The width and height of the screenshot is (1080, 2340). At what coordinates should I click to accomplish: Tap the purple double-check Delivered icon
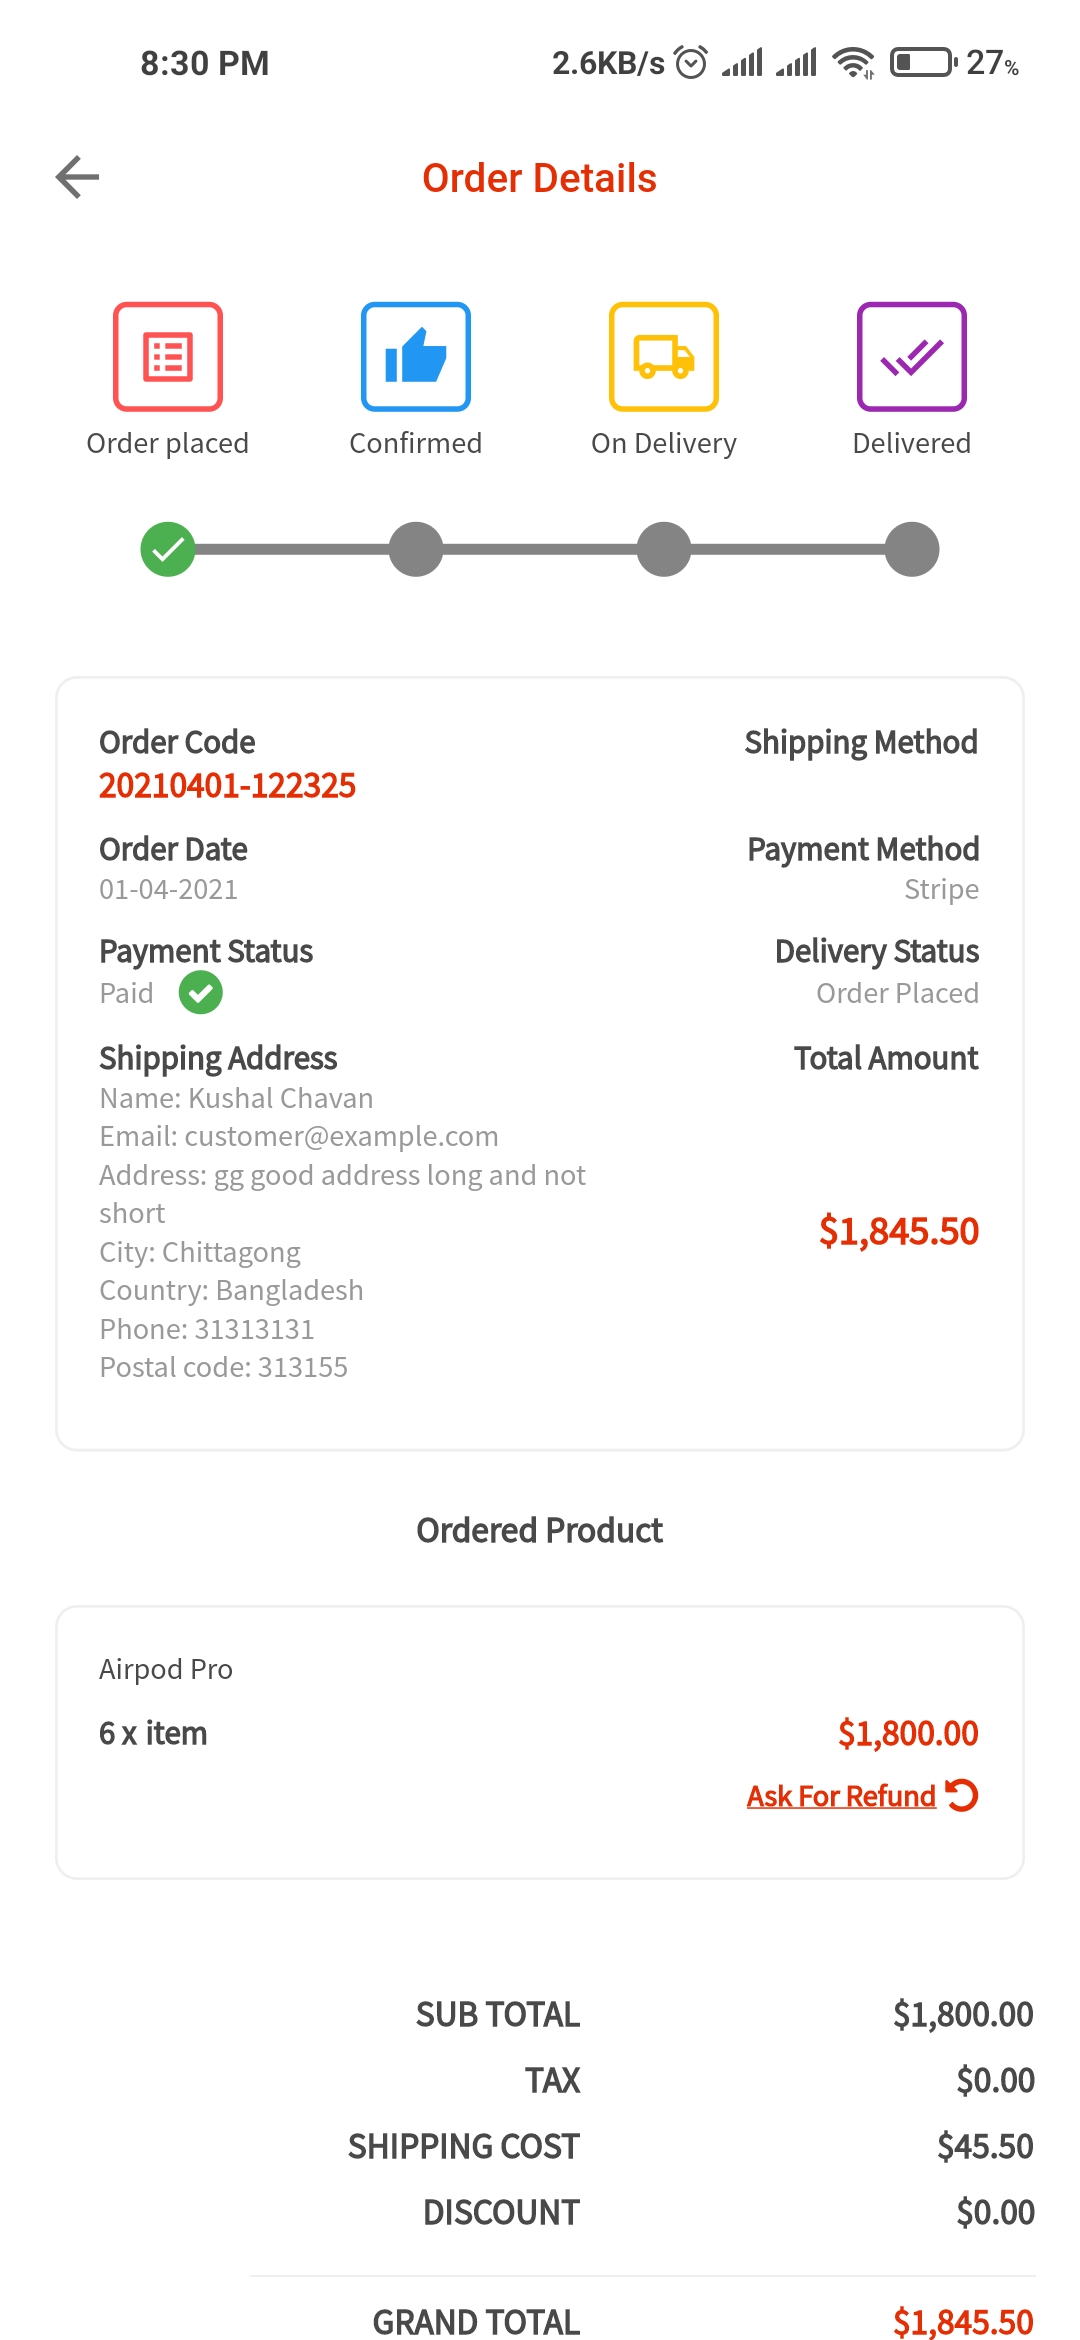[911, 357]
